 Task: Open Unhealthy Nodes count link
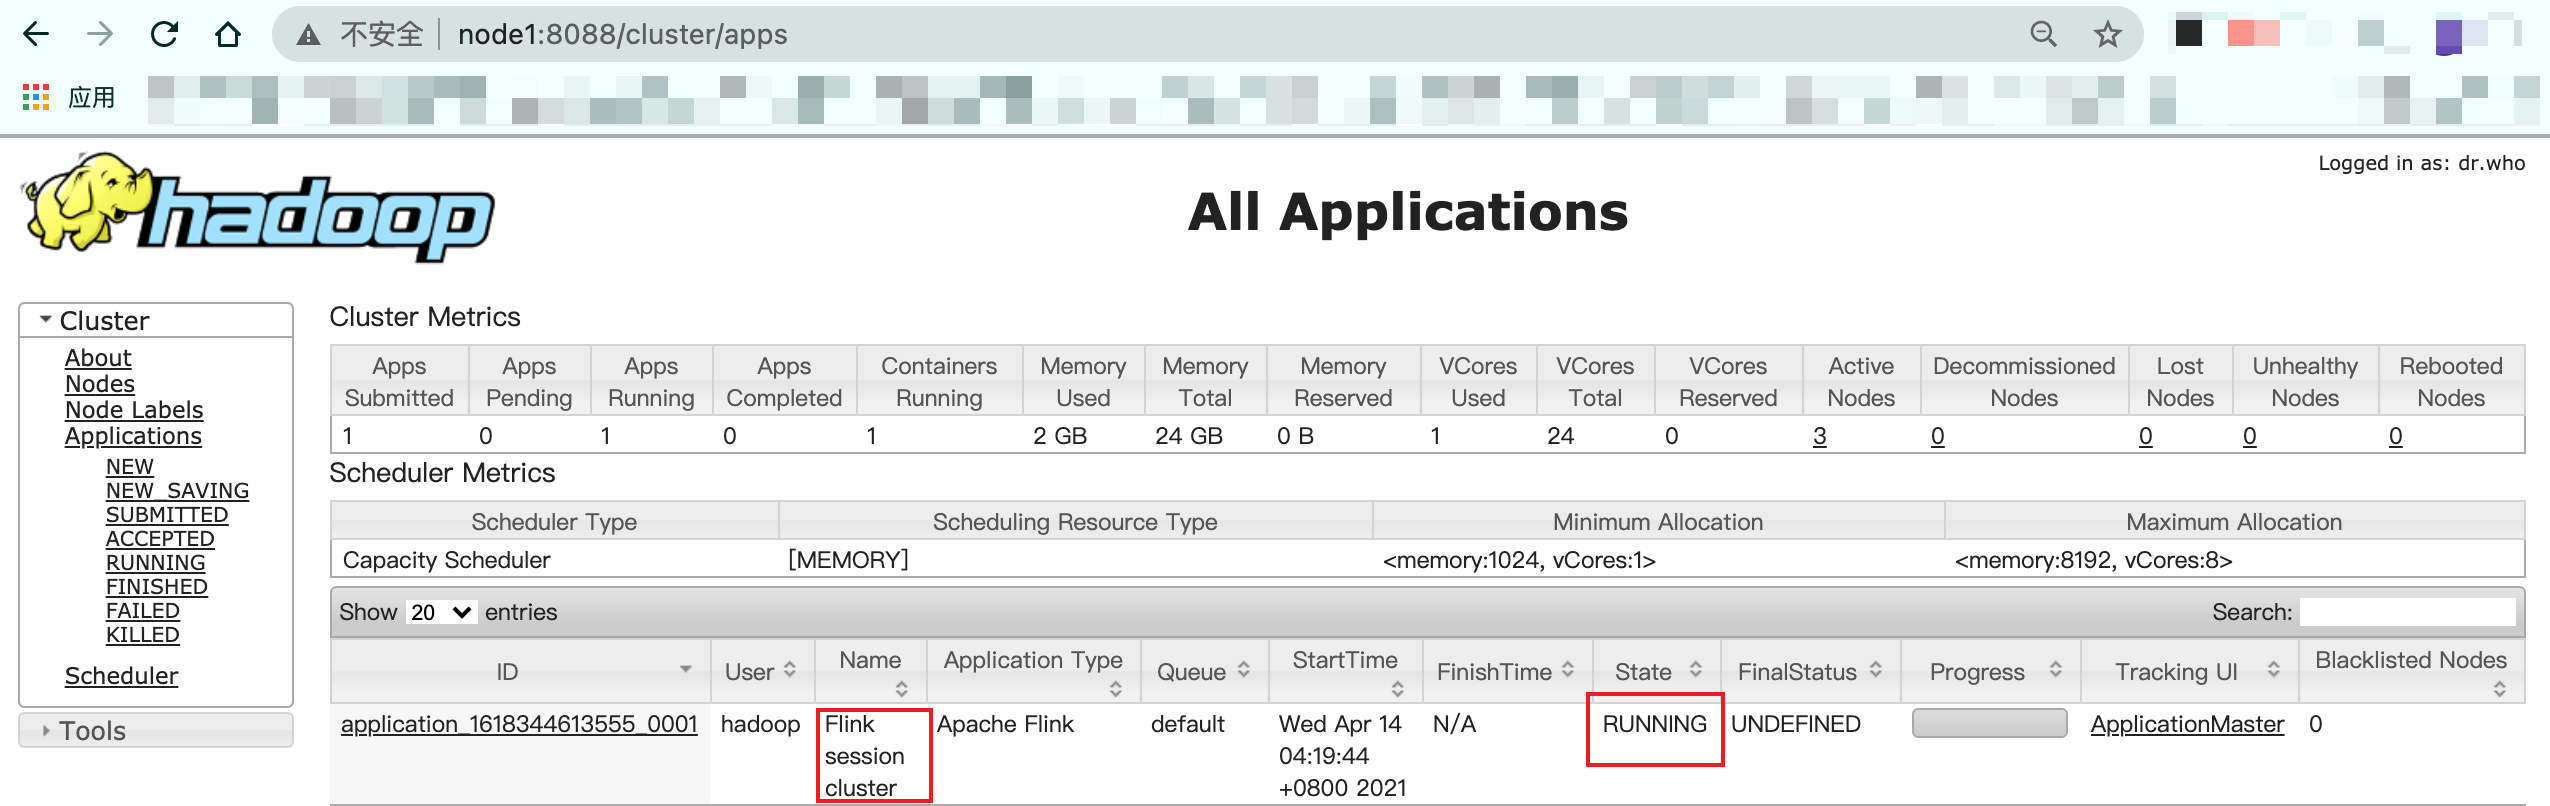pos(2250,436)
